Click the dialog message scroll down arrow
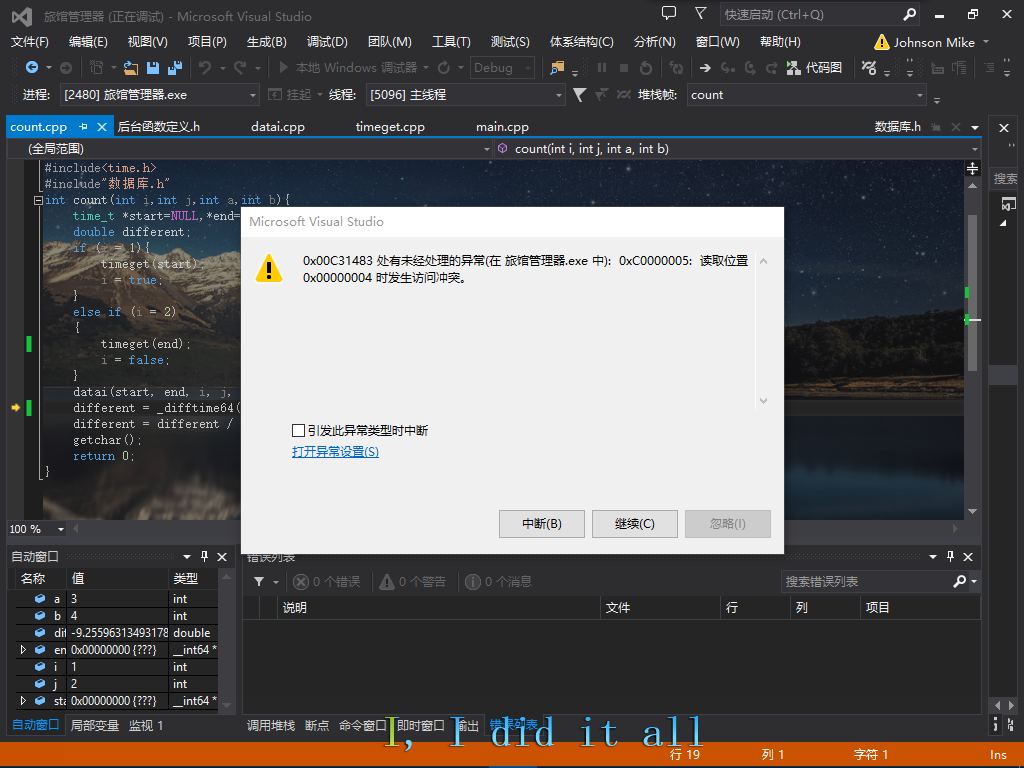Screen dimensions: 1024x768 coord(763,401)
